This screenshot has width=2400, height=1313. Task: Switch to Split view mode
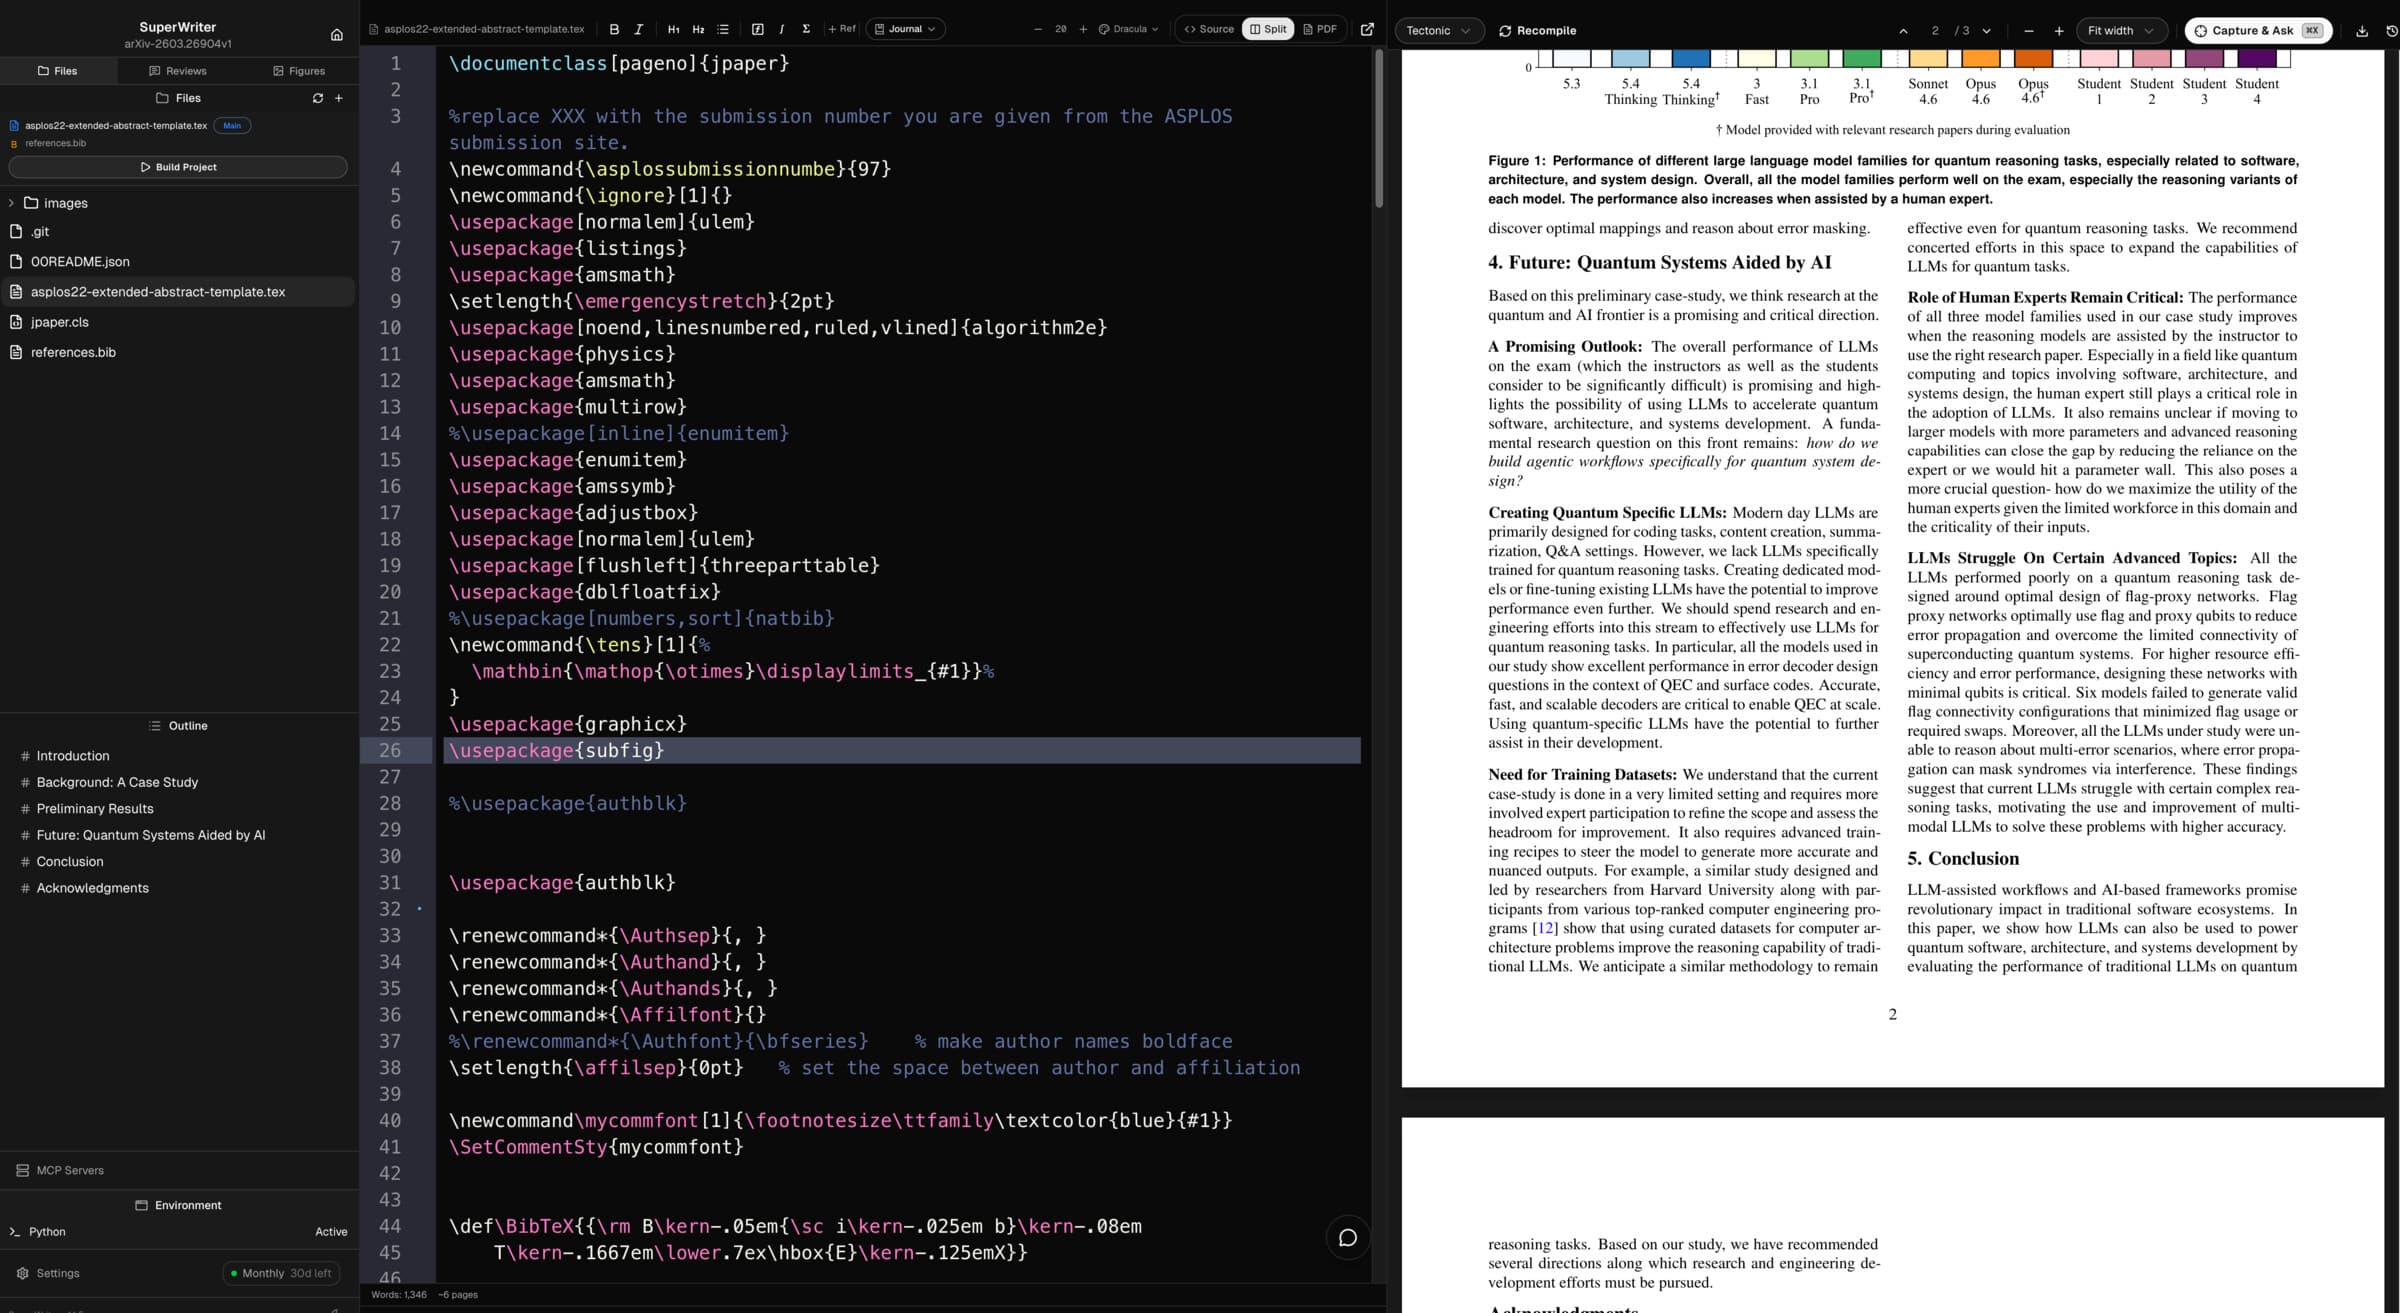1268,29
